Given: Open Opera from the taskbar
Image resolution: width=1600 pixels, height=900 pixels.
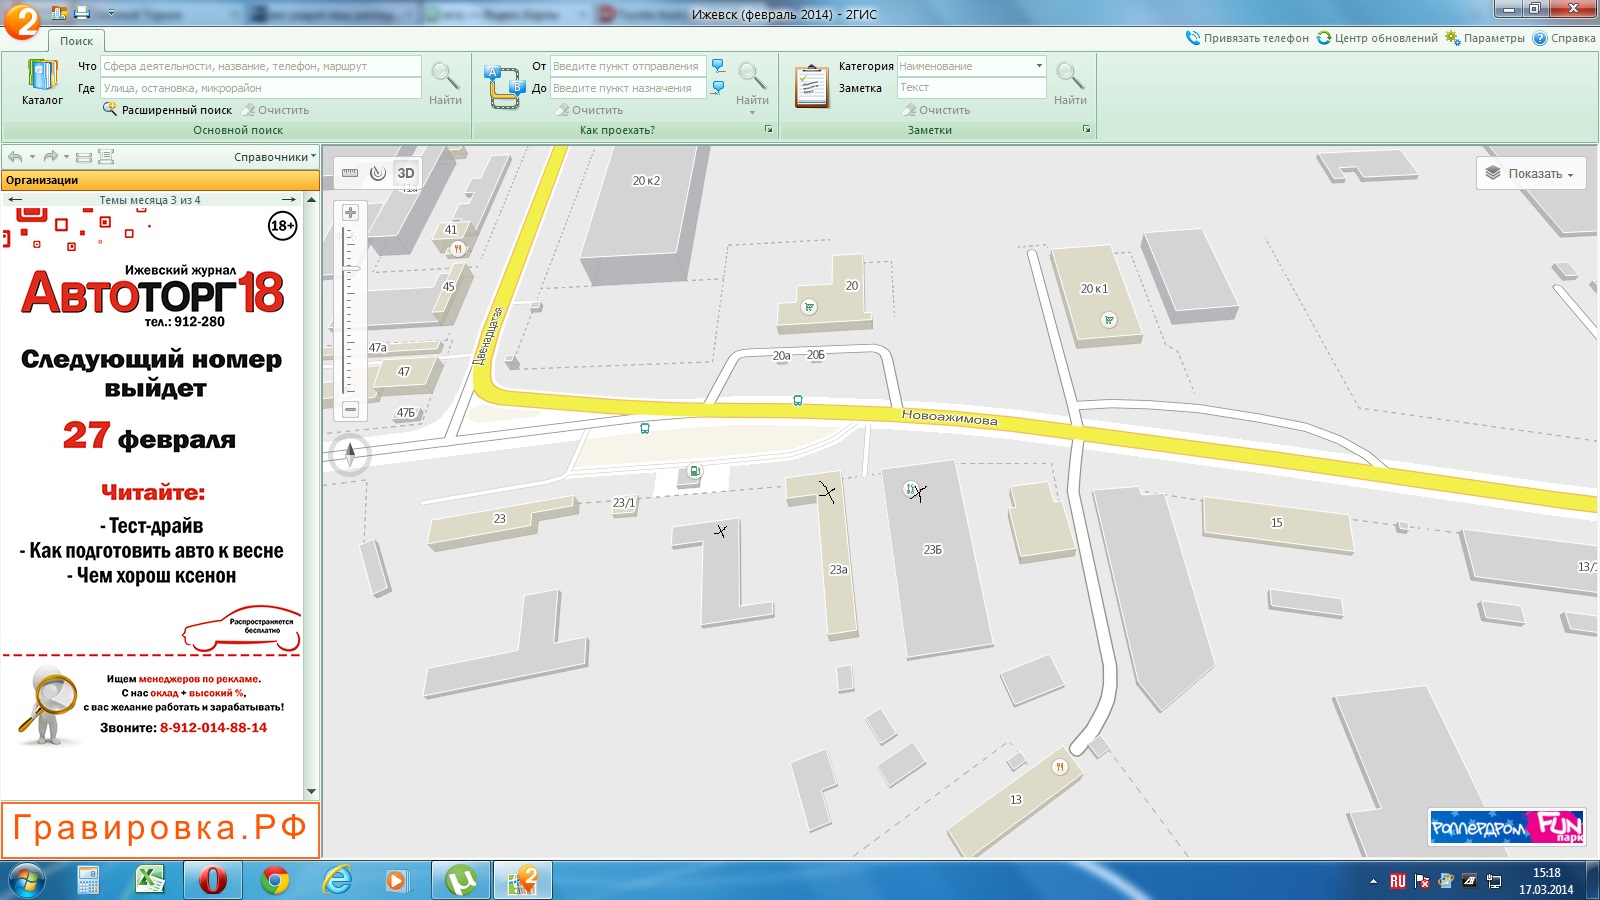Looking at the screenshot, I should point(212,881).
